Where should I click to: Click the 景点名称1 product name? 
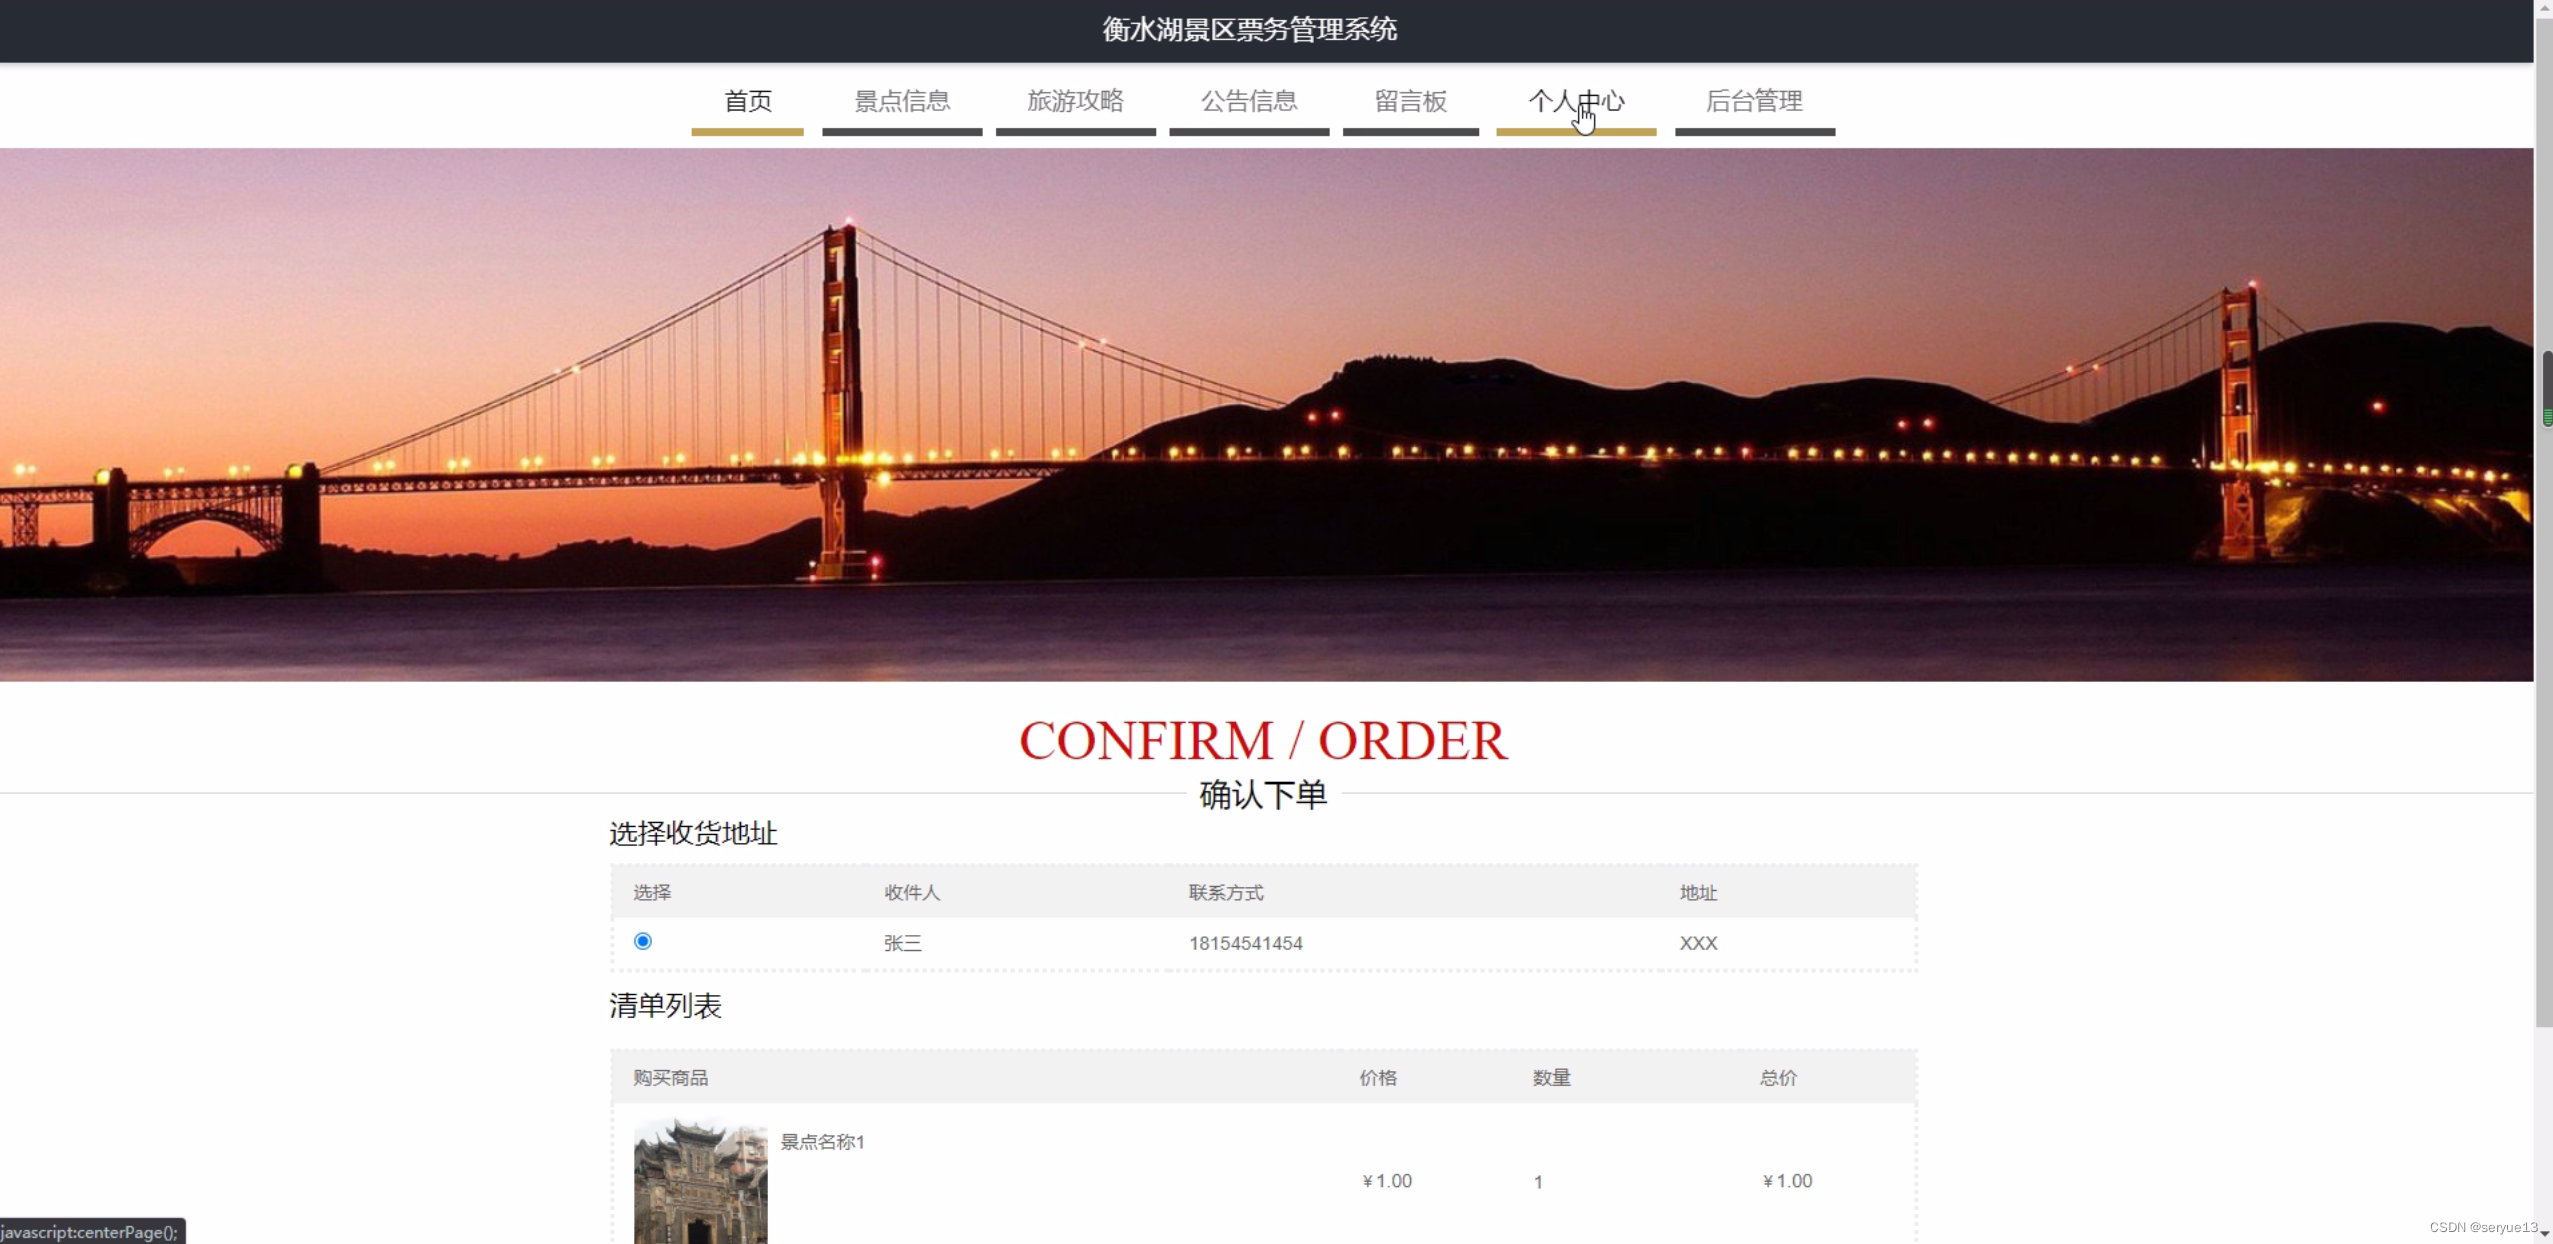(x=822, y=1142)
